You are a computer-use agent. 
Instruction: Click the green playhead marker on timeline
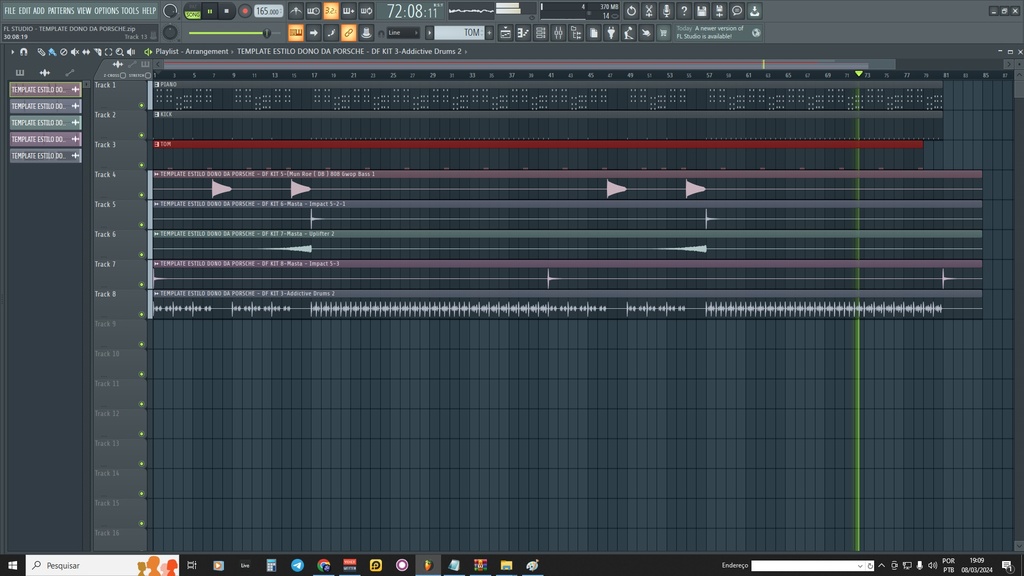point(859,74)
